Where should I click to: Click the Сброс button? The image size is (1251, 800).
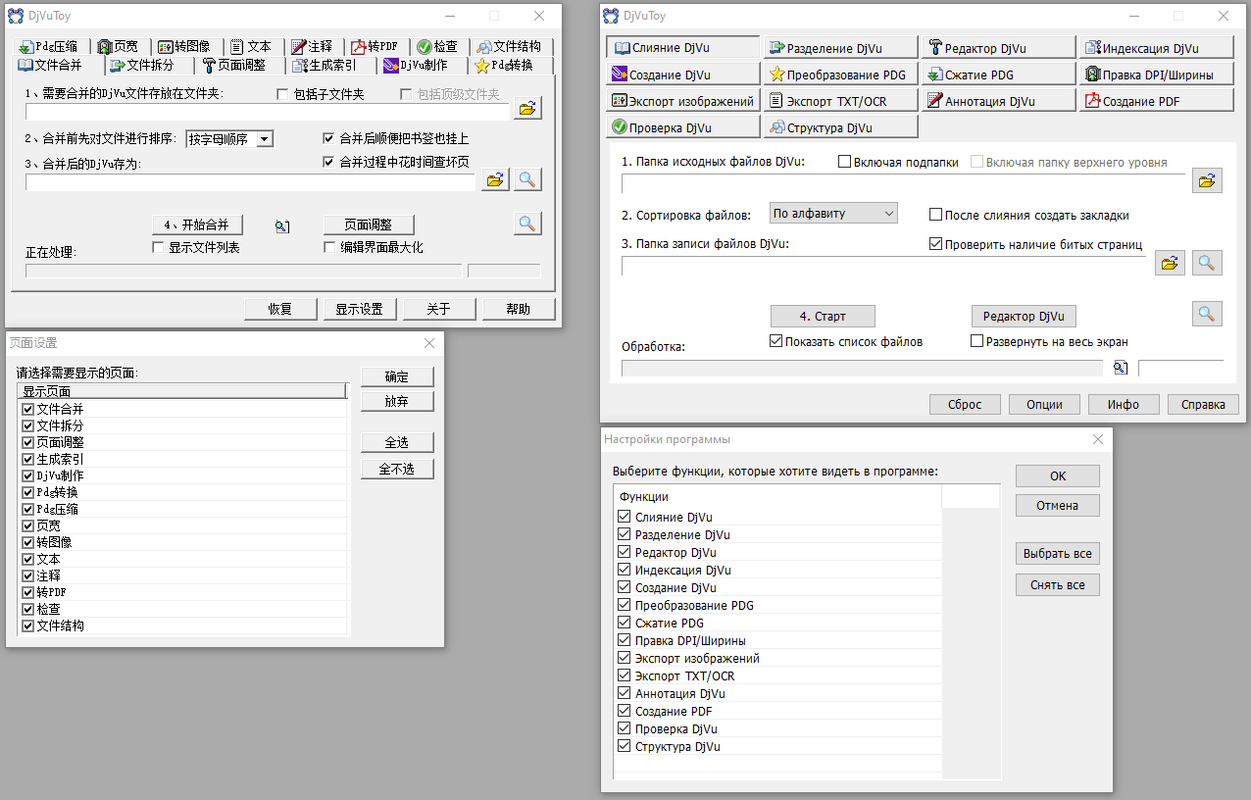click(964, 404)
